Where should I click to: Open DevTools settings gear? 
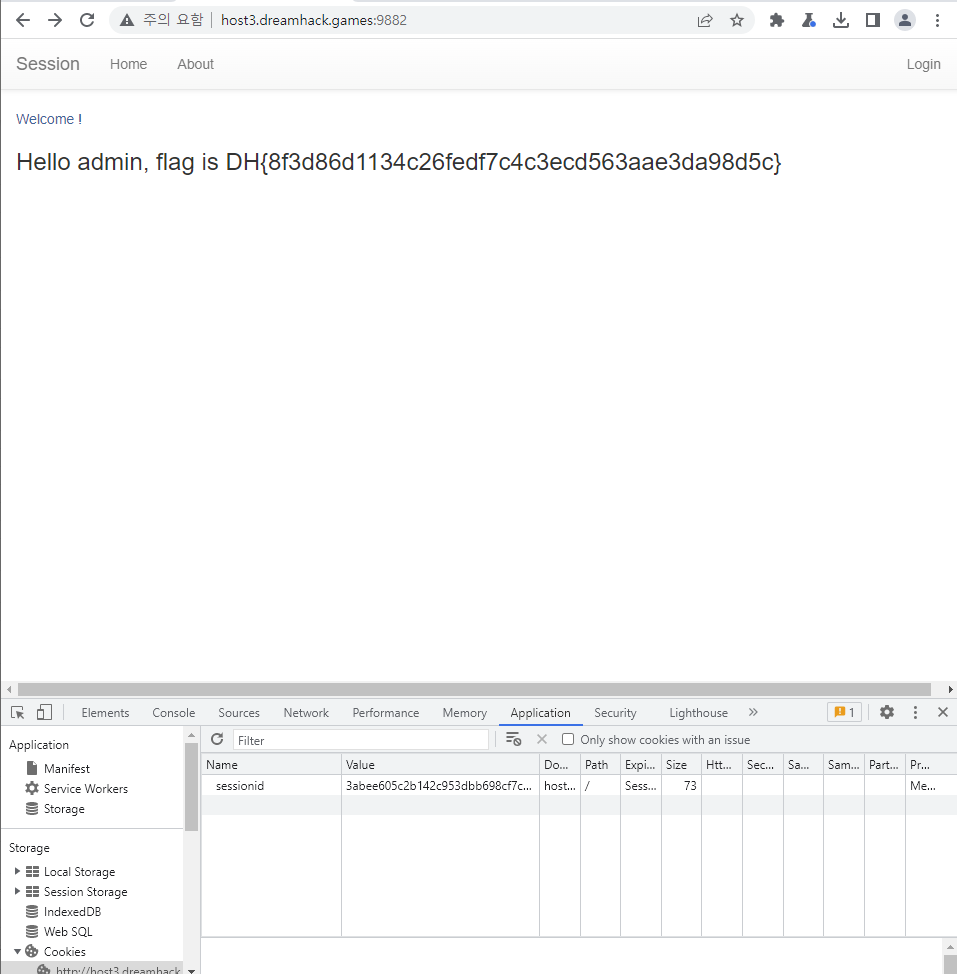887,712
